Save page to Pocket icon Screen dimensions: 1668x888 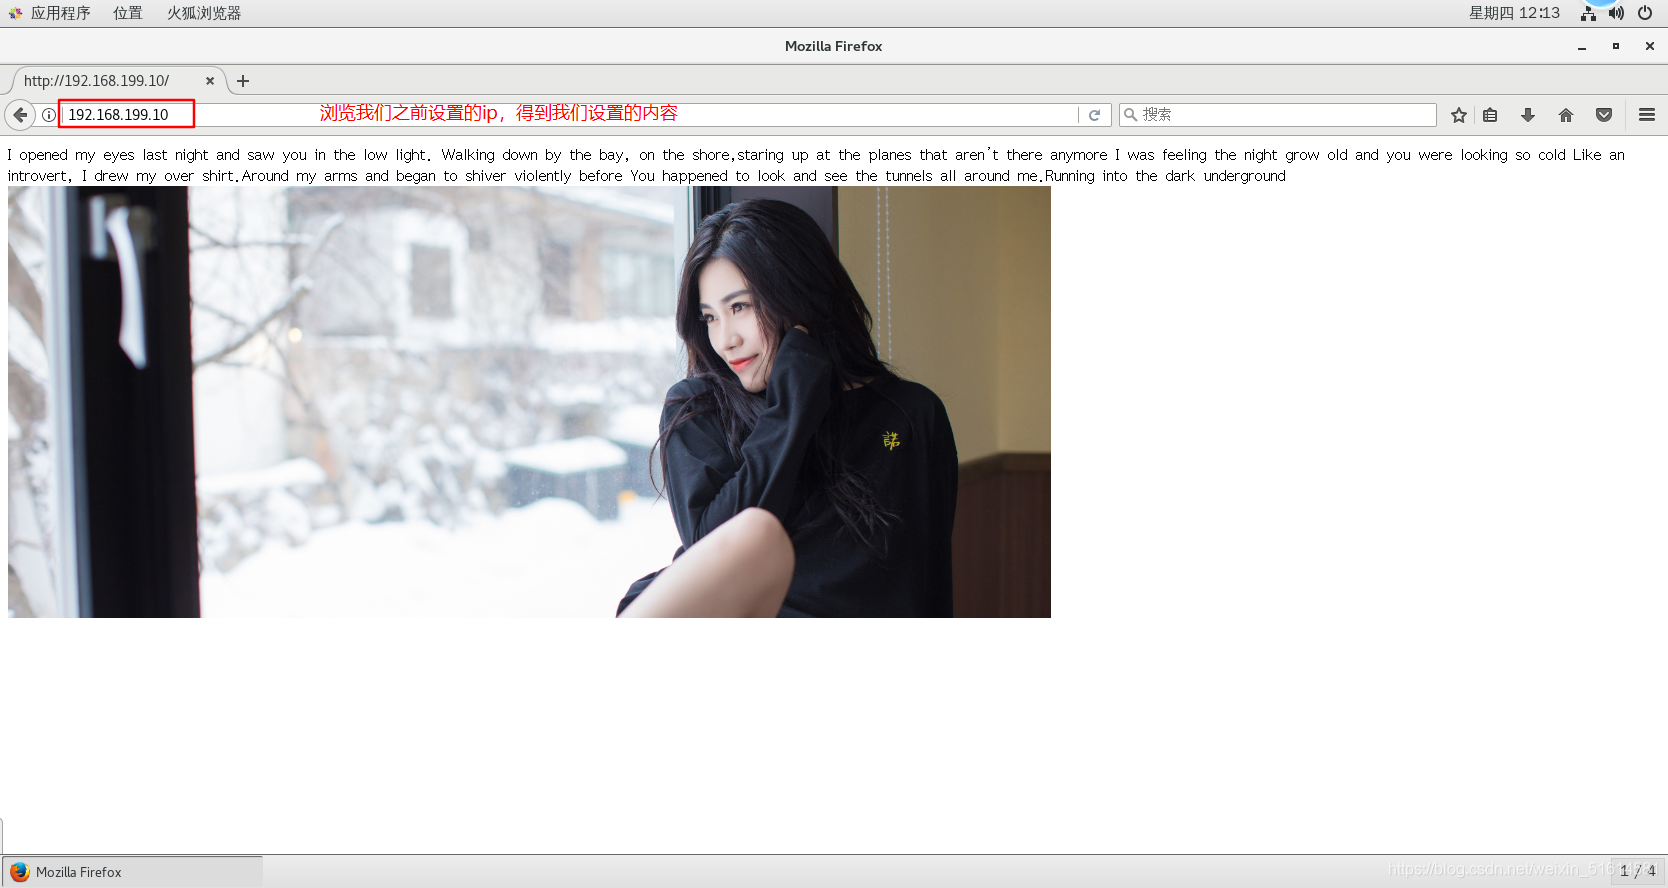[1604, 115]
